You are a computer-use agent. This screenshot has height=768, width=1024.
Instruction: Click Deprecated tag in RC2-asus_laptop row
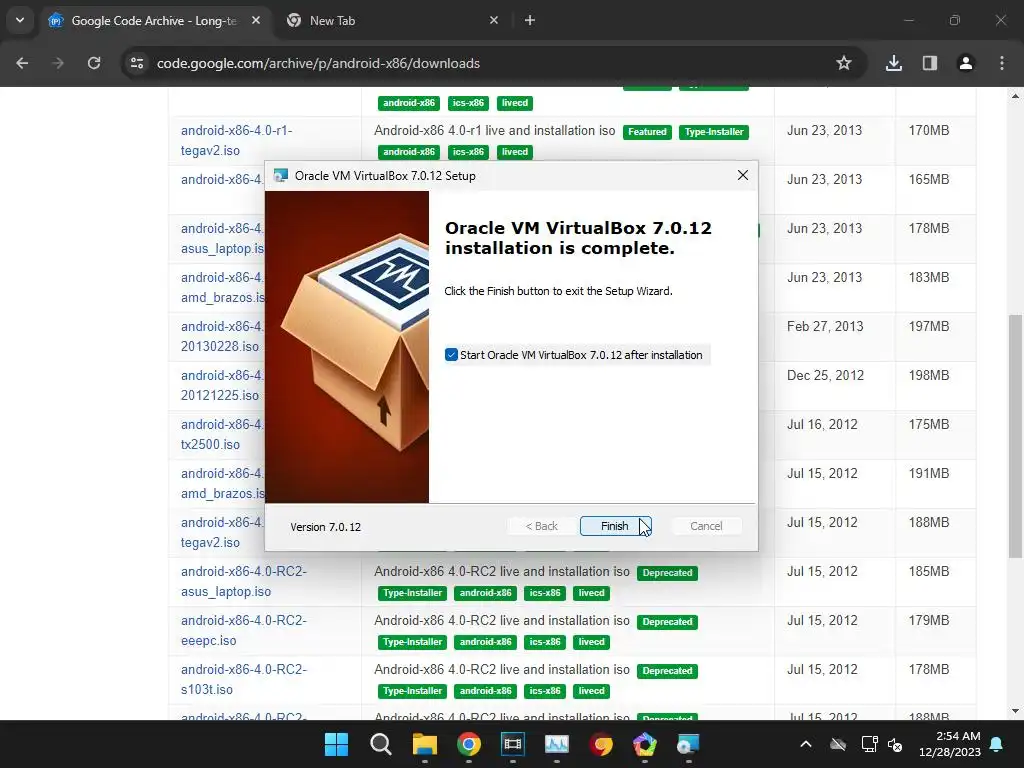tap(667, 573)
